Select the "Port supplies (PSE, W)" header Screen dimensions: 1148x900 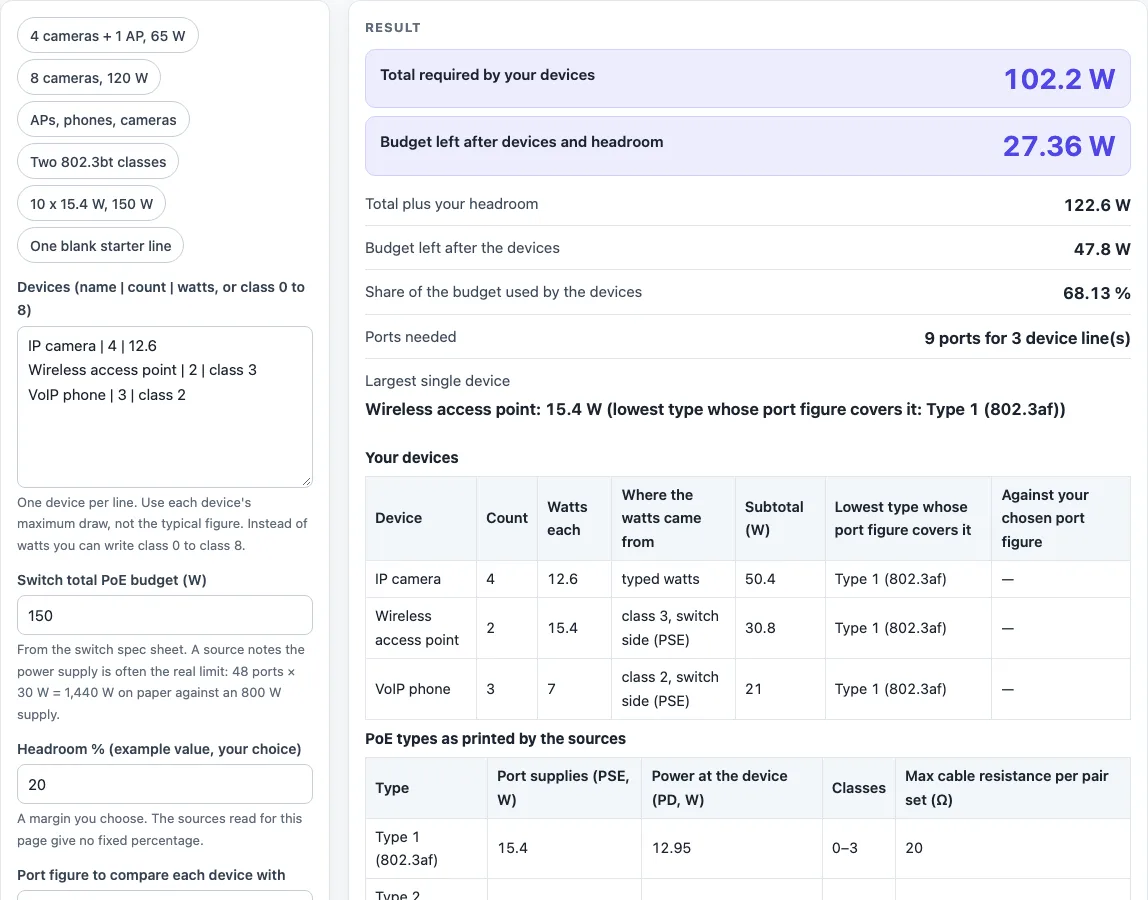tap(564, 788)
